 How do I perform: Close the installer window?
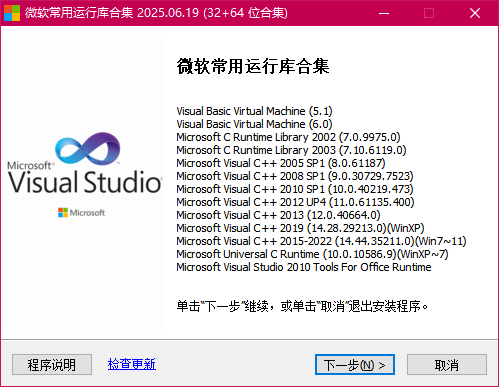coord(475,13)
